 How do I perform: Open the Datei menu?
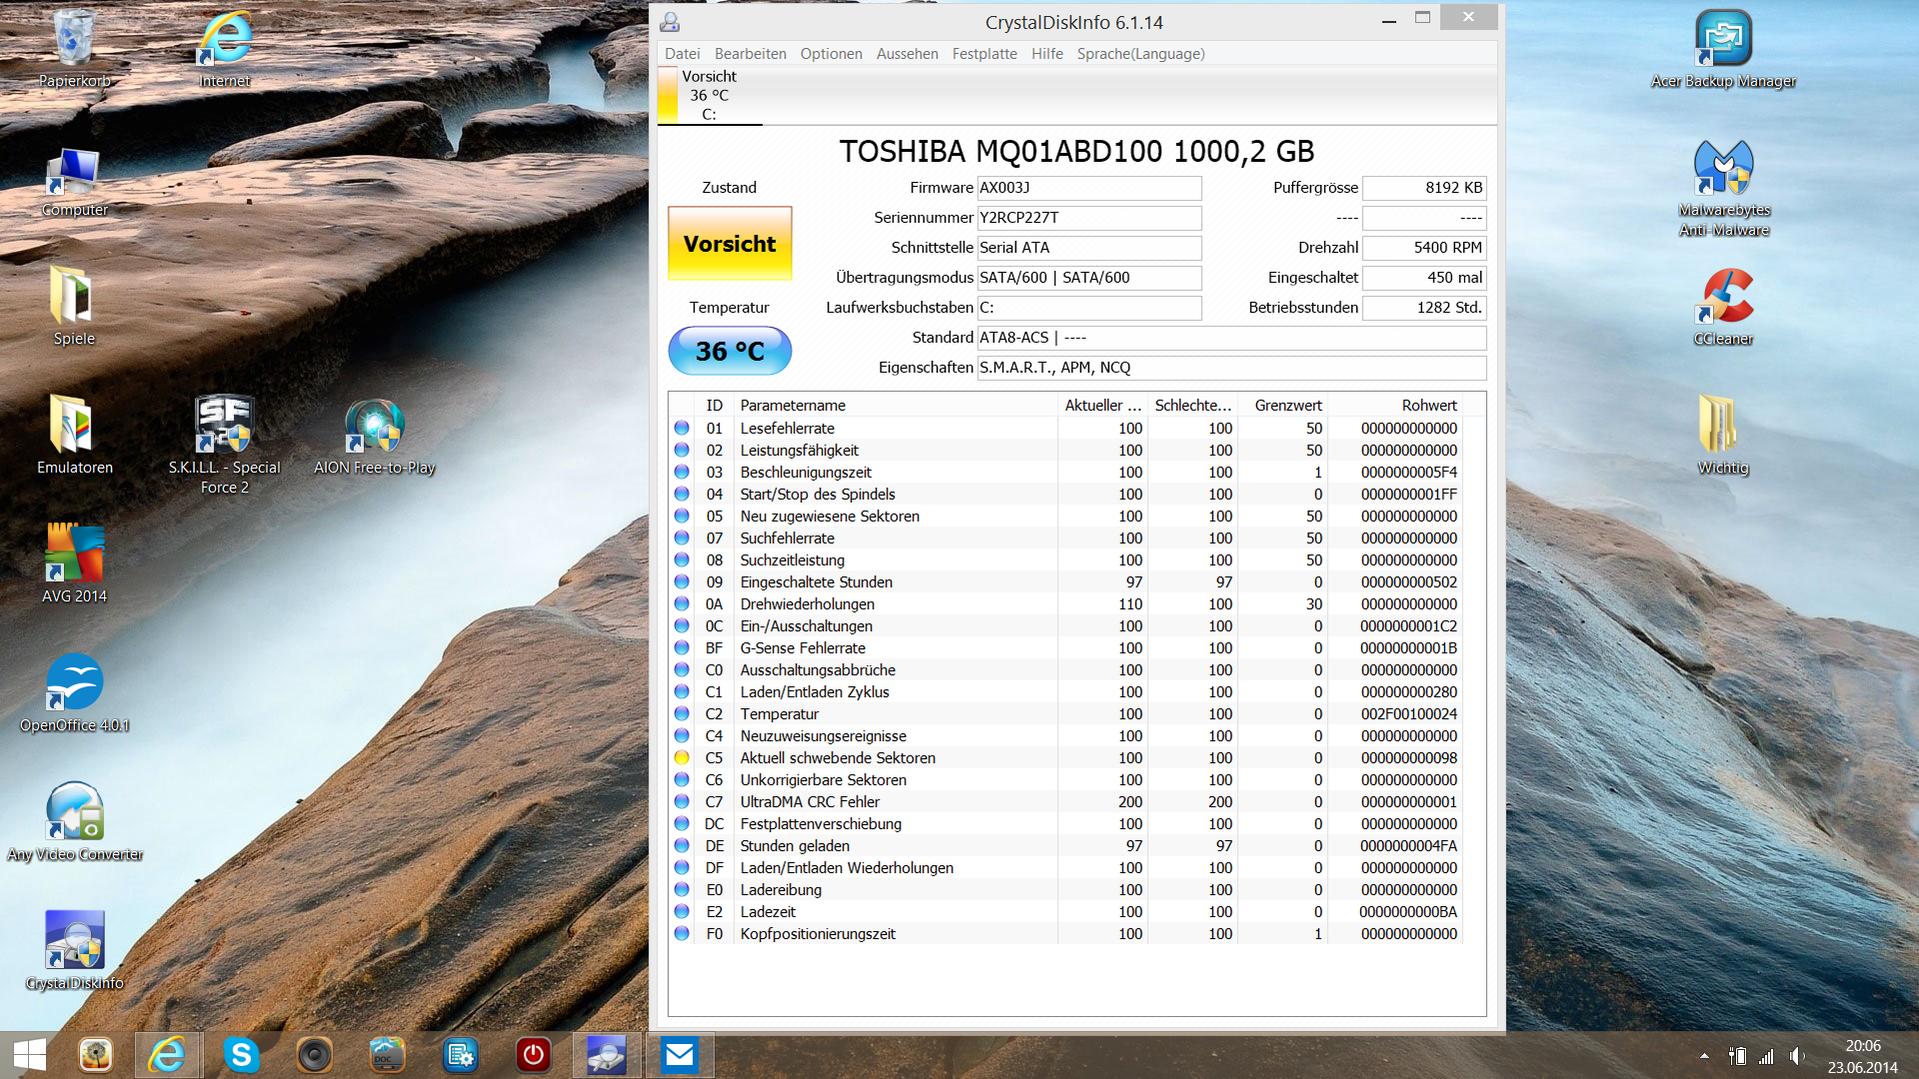682,54
